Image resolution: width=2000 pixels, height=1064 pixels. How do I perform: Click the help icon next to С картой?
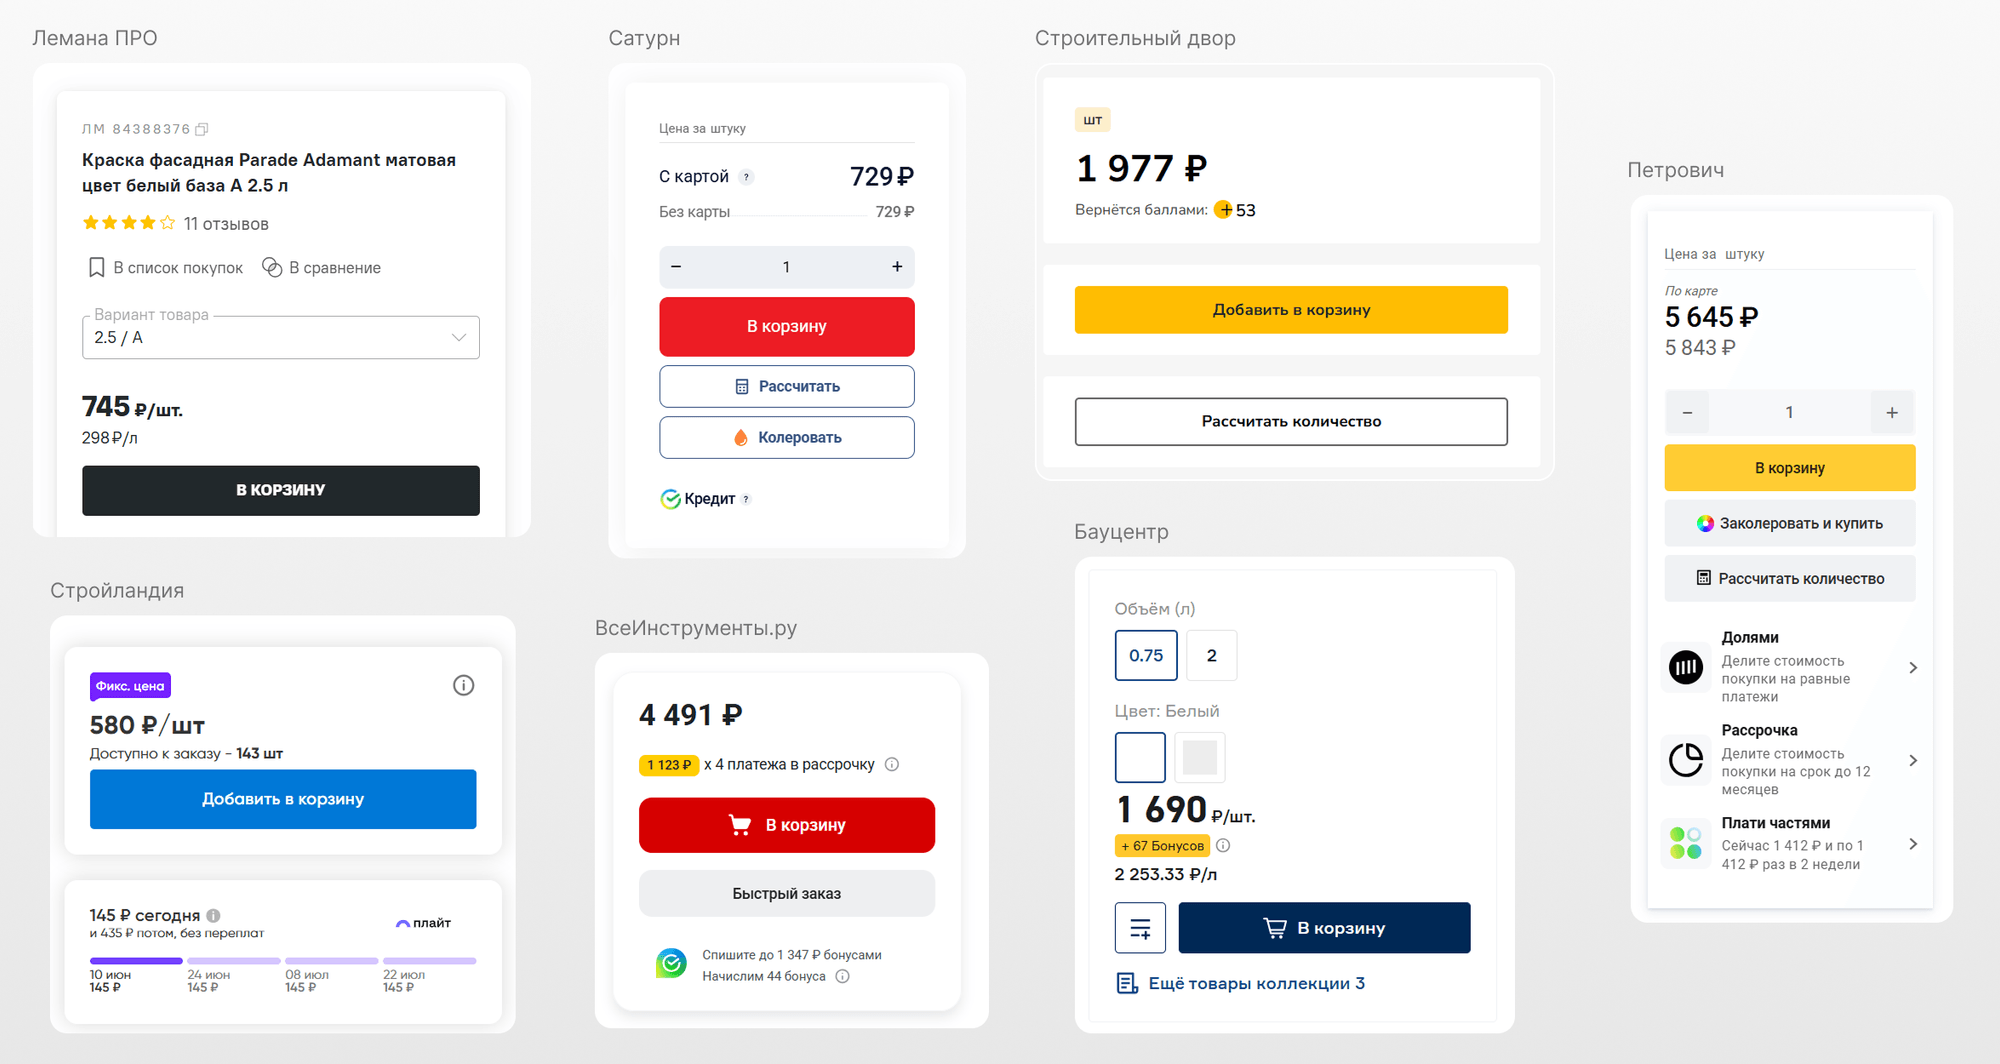[746, 177]
